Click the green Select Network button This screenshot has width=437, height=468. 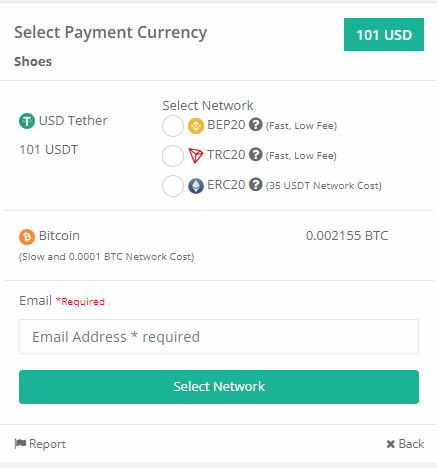219,387
